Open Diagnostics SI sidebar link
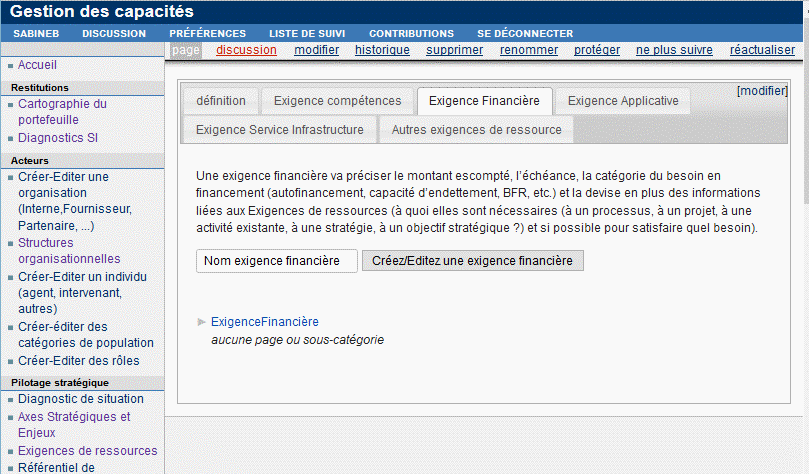The width and height of the screenshot is (809, 474). 58,138
